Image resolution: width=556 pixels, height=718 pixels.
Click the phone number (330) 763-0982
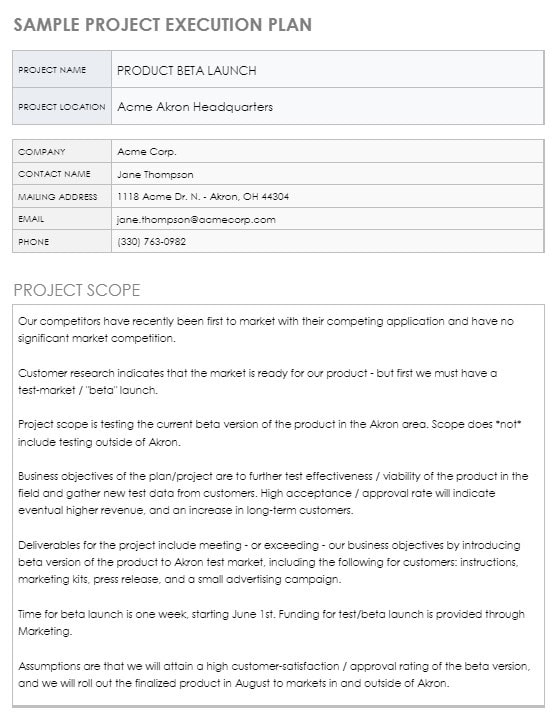(x=152, y=242)
